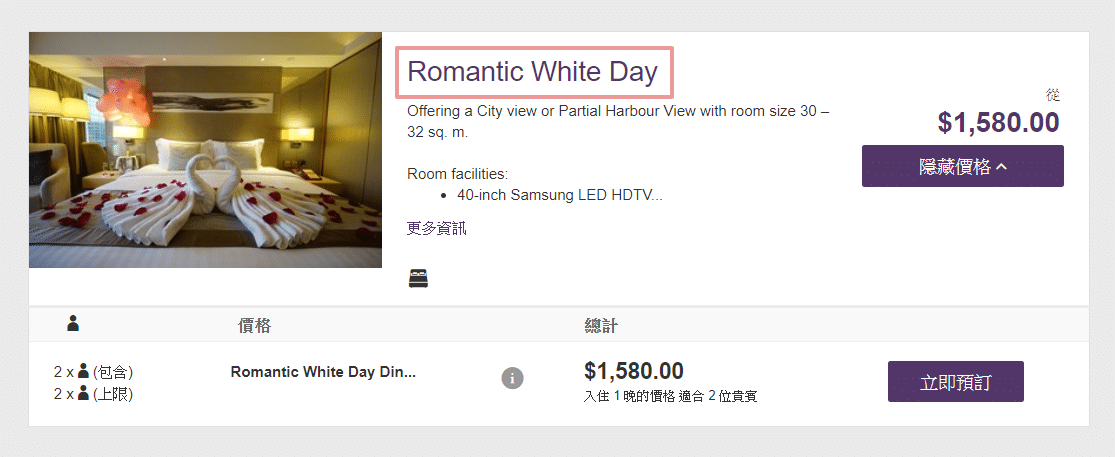Click the City view room description text
Image resolution: width=1115 pixels, height=457 pixels.
tap(618, 121)
